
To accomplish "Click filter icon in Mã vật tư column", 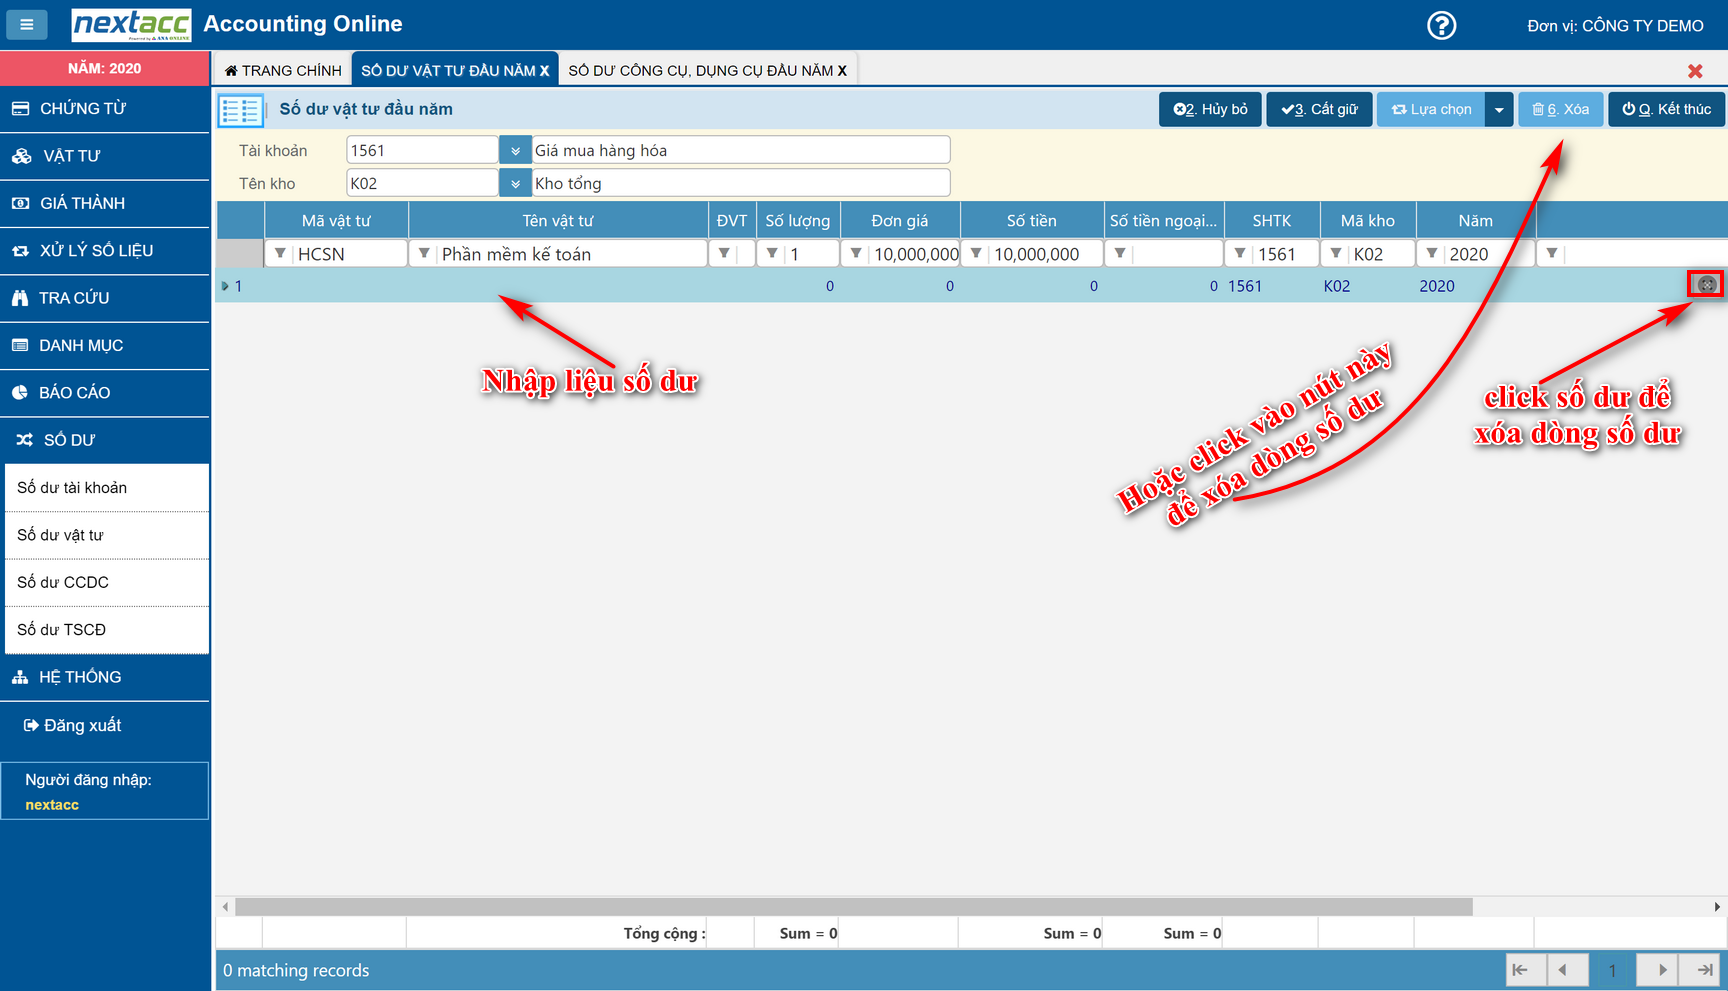I will [280, 254].
